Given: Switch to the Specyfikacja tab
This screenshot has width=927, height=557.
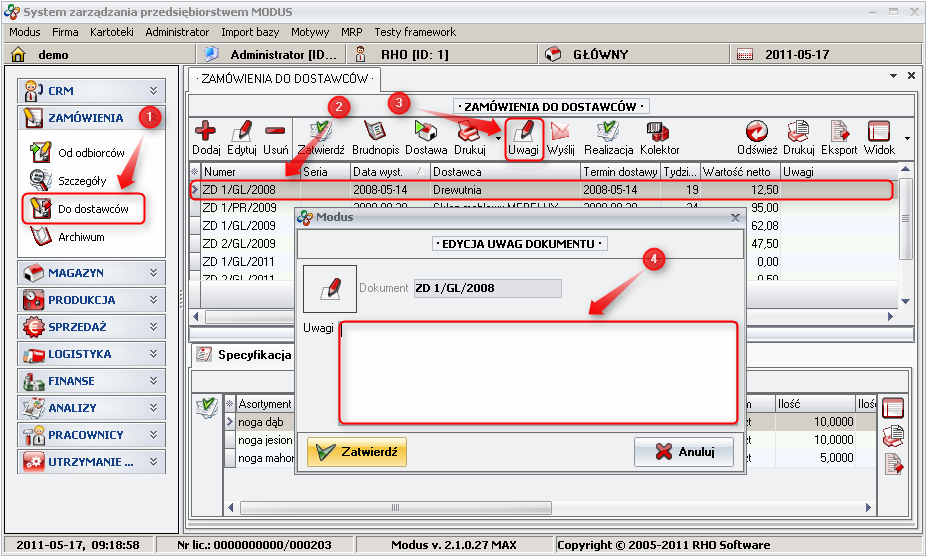Looking at the screenshot, I should click(254, 354).
